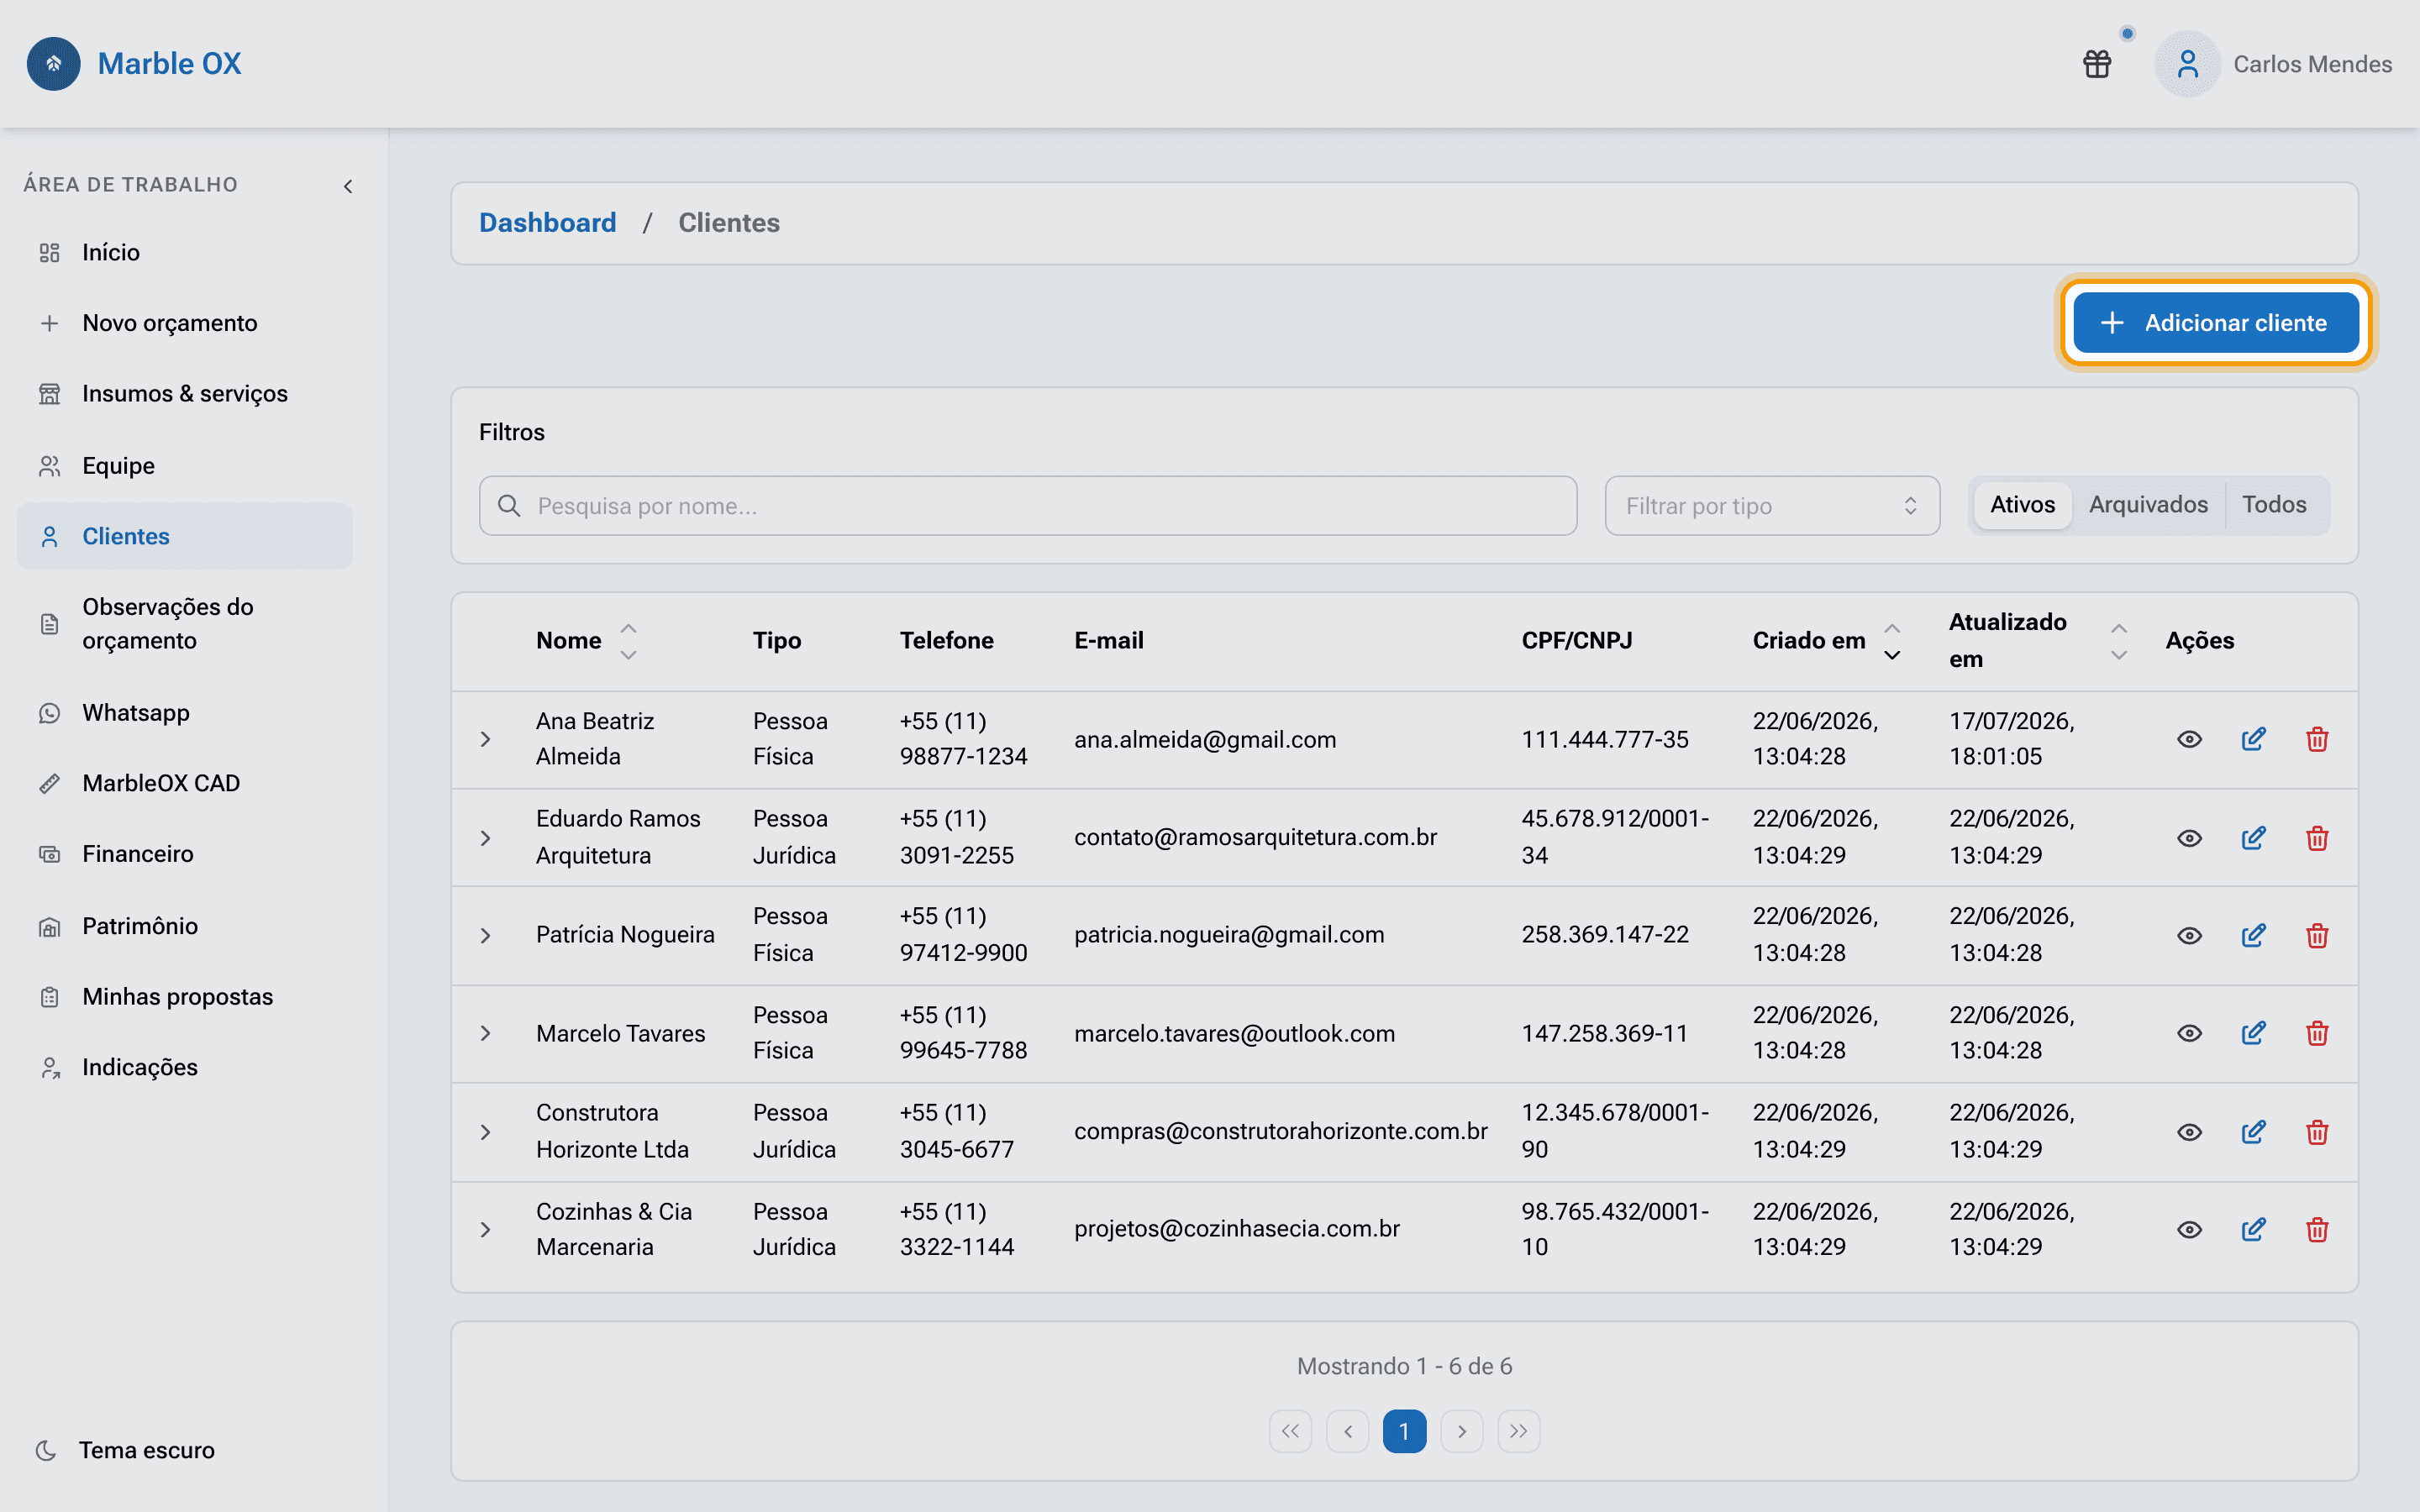This screenshot has height=1512, width=2420.
Task: Delete the Cozinhas & Cia Marcenaria client
Action: (2317, 1229)
